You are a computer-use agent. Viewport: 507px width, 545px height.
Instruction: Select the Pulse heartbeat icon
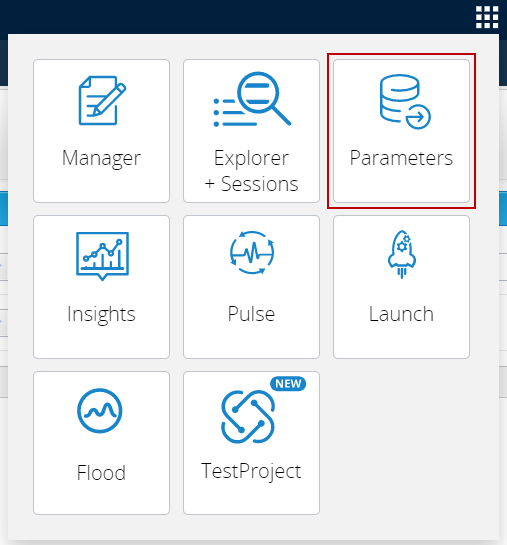[x=252, y=253]
